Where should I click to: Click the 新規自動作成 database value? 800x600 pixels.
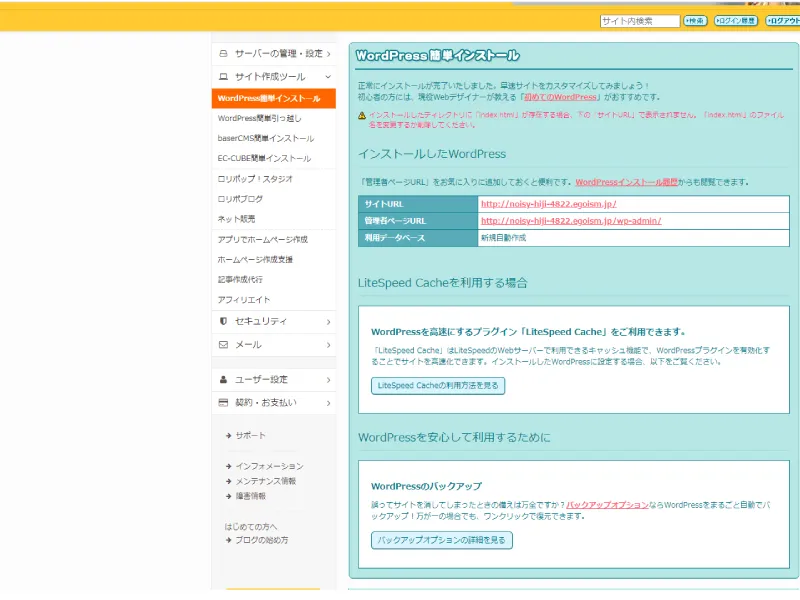coord(503,238)
